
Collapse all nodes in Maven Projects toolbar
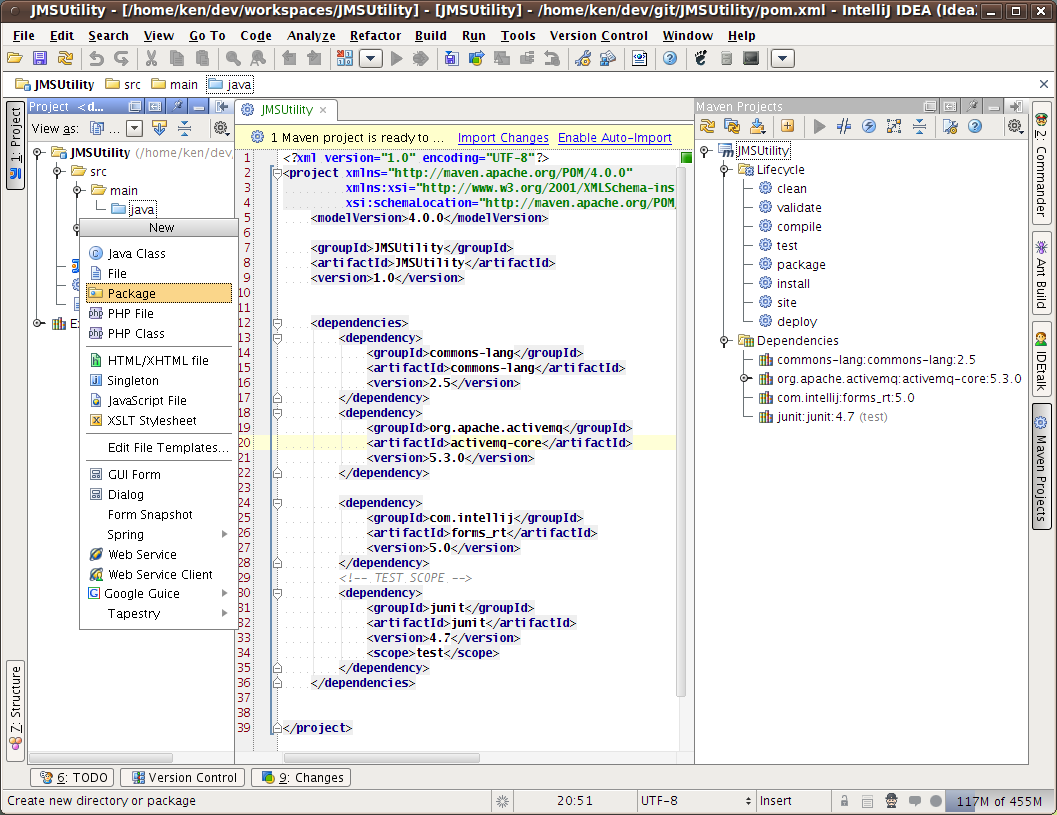(x=919, y=126)
